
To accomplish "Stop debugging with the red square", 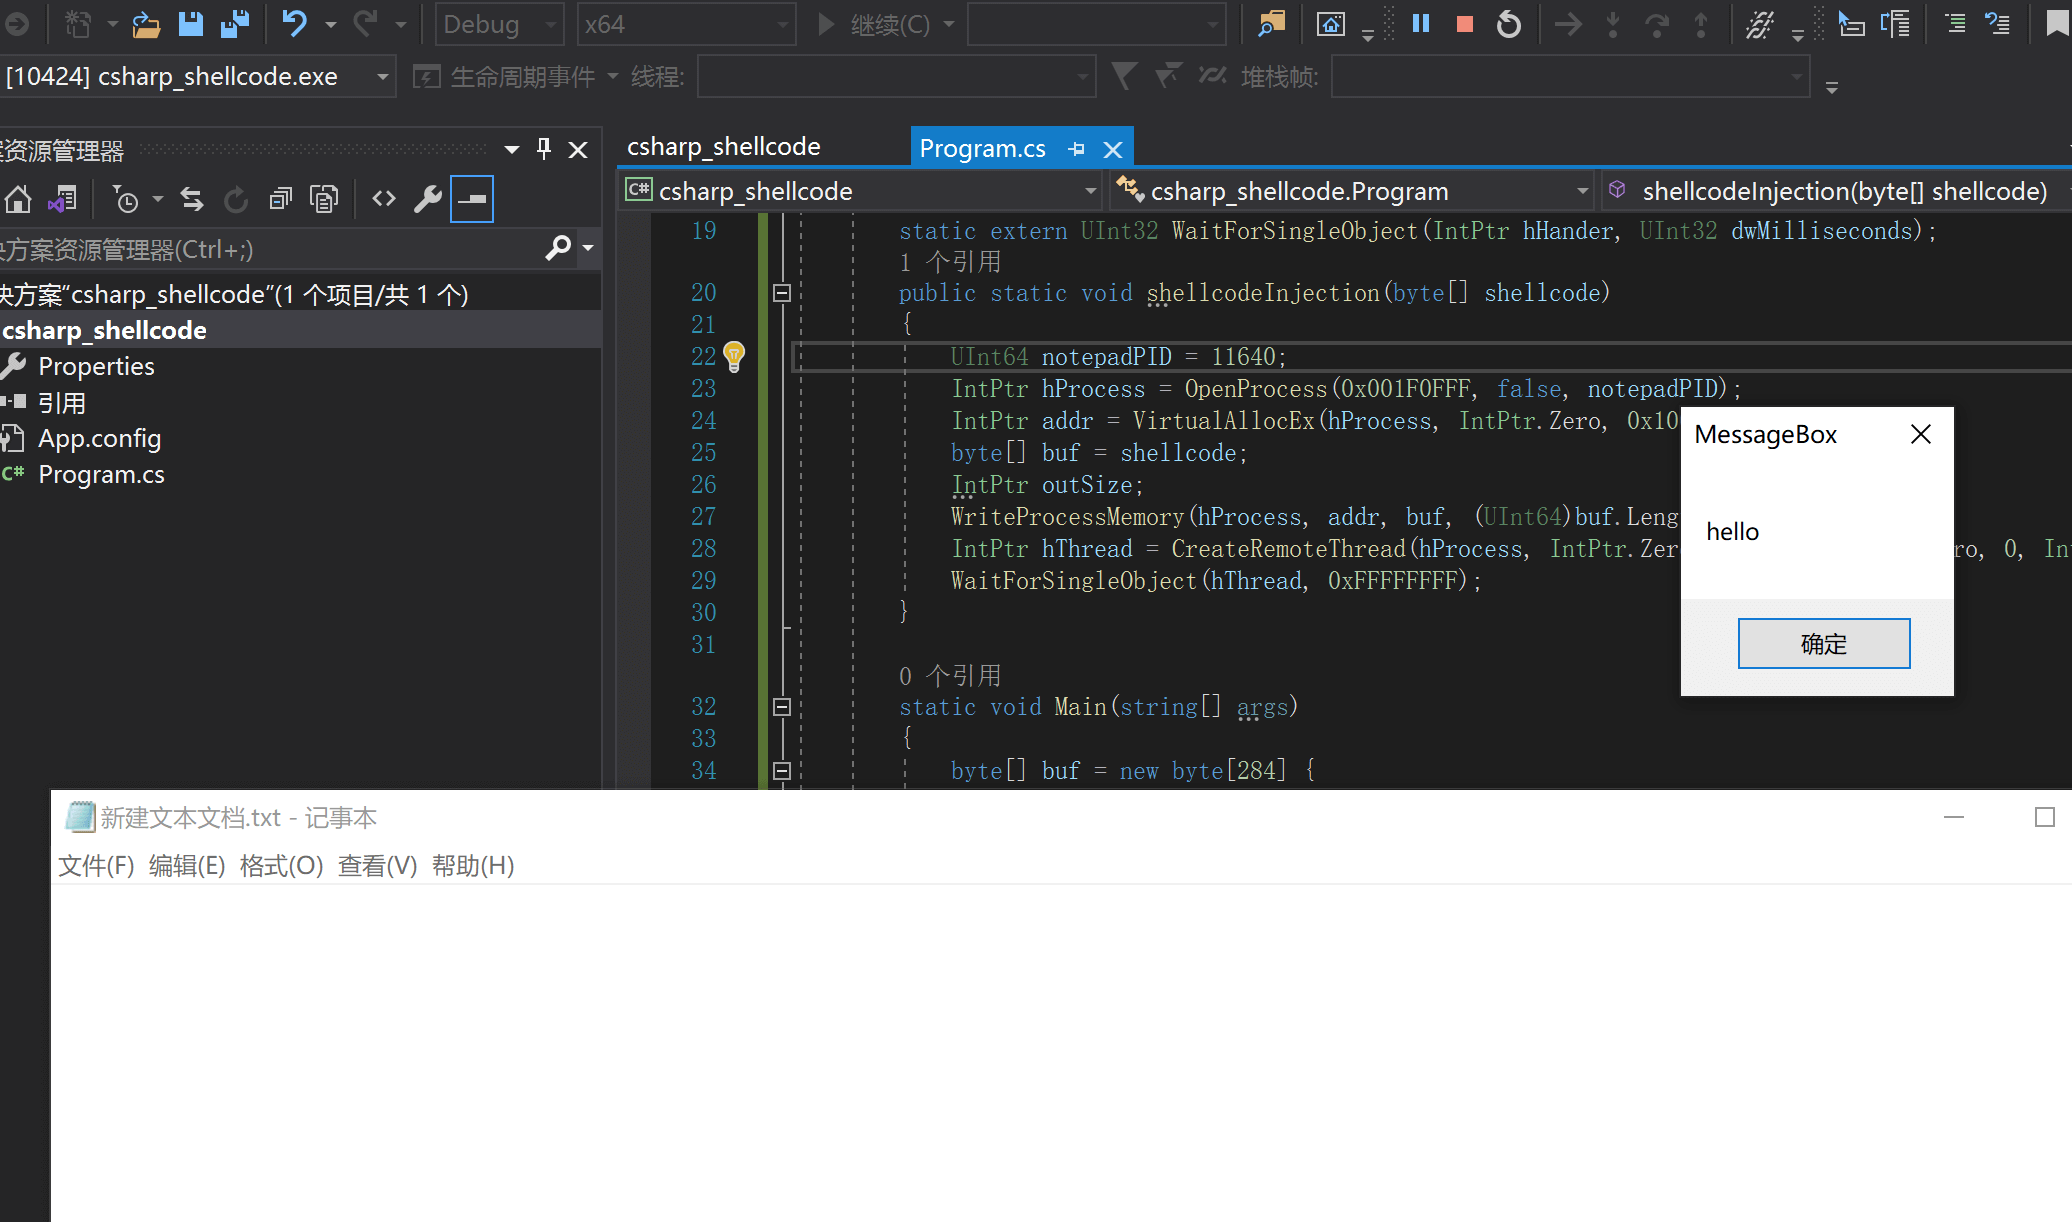I will point(1465,24).
